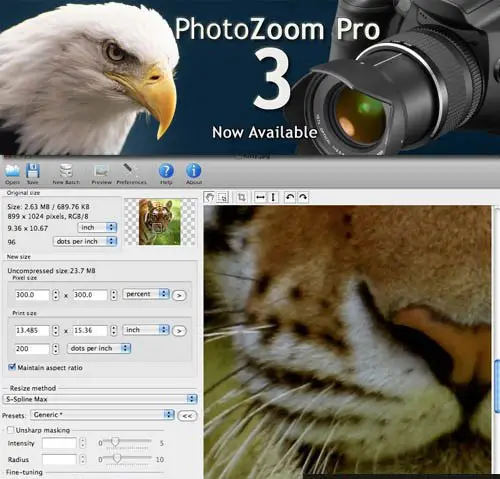Click the print size height stepper

click(114, 331)
